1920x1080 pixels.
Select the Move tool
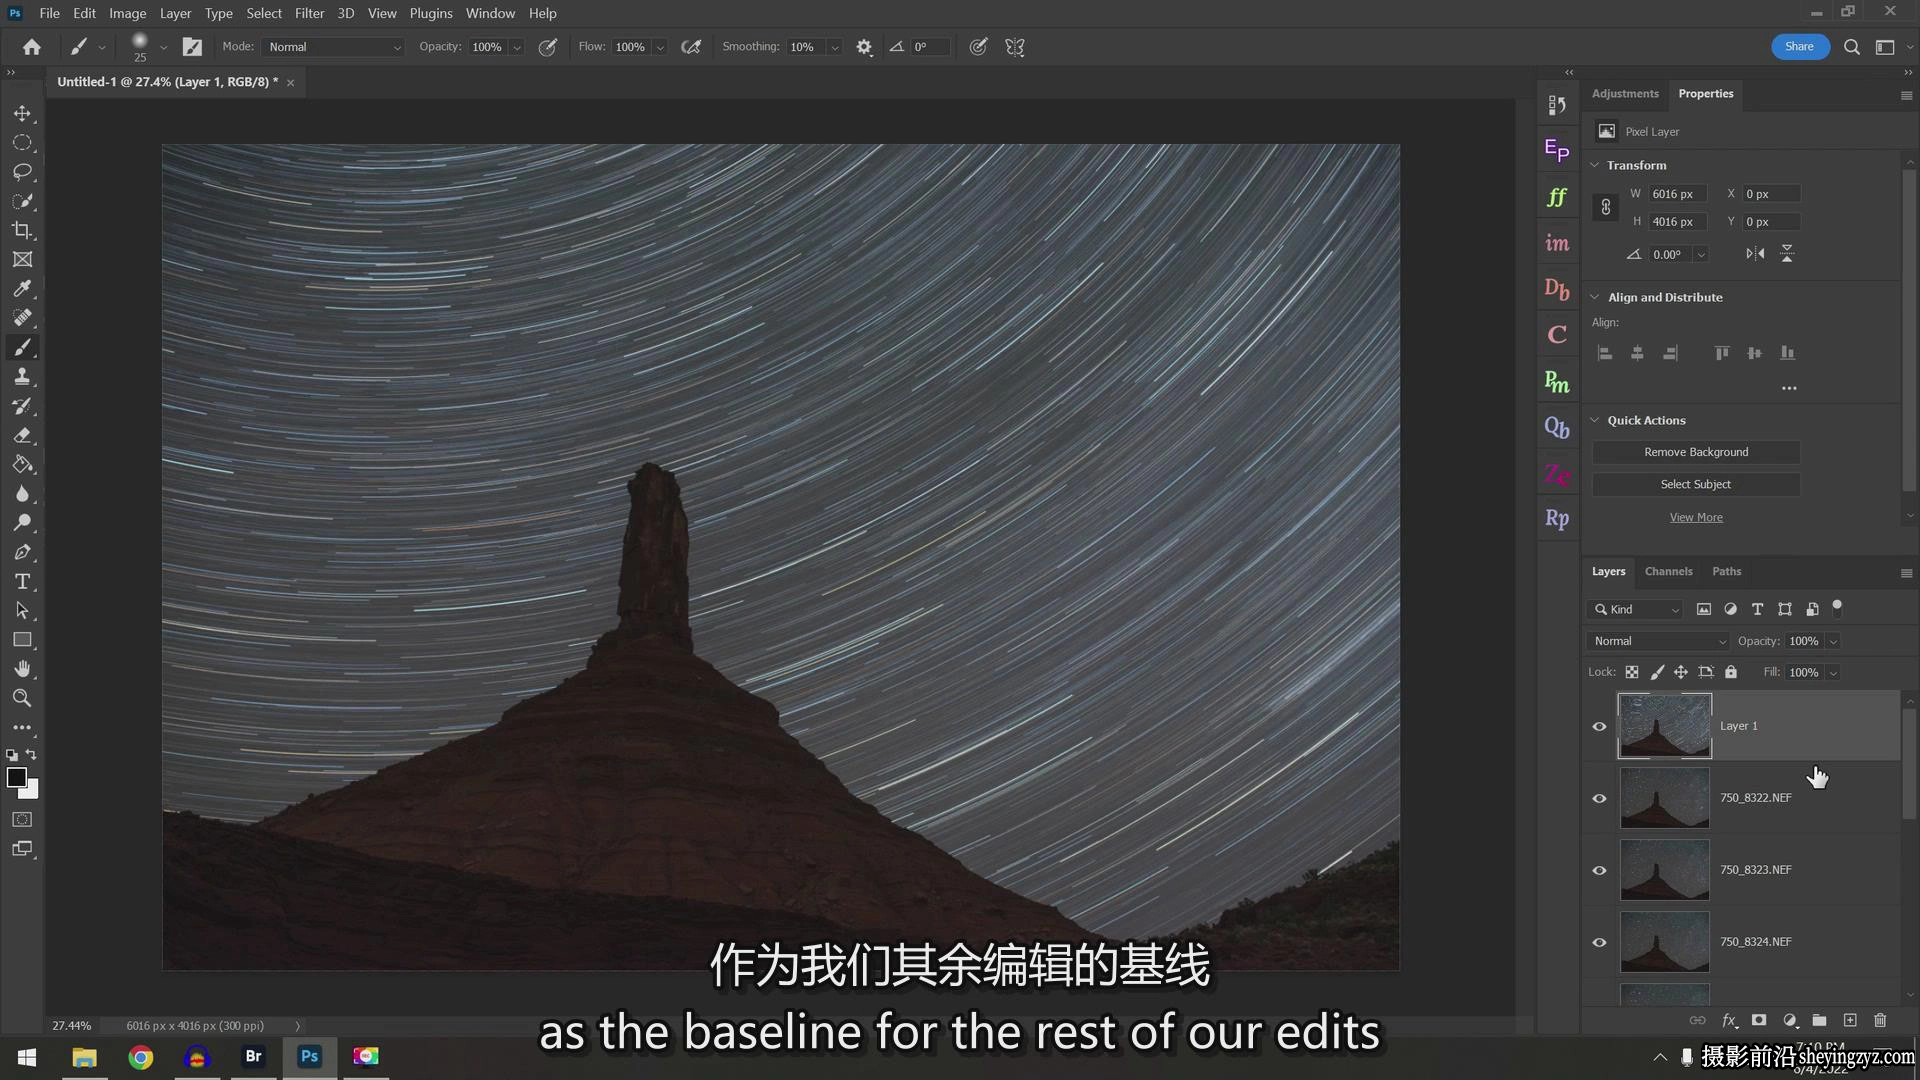click(x=22, y=113)
